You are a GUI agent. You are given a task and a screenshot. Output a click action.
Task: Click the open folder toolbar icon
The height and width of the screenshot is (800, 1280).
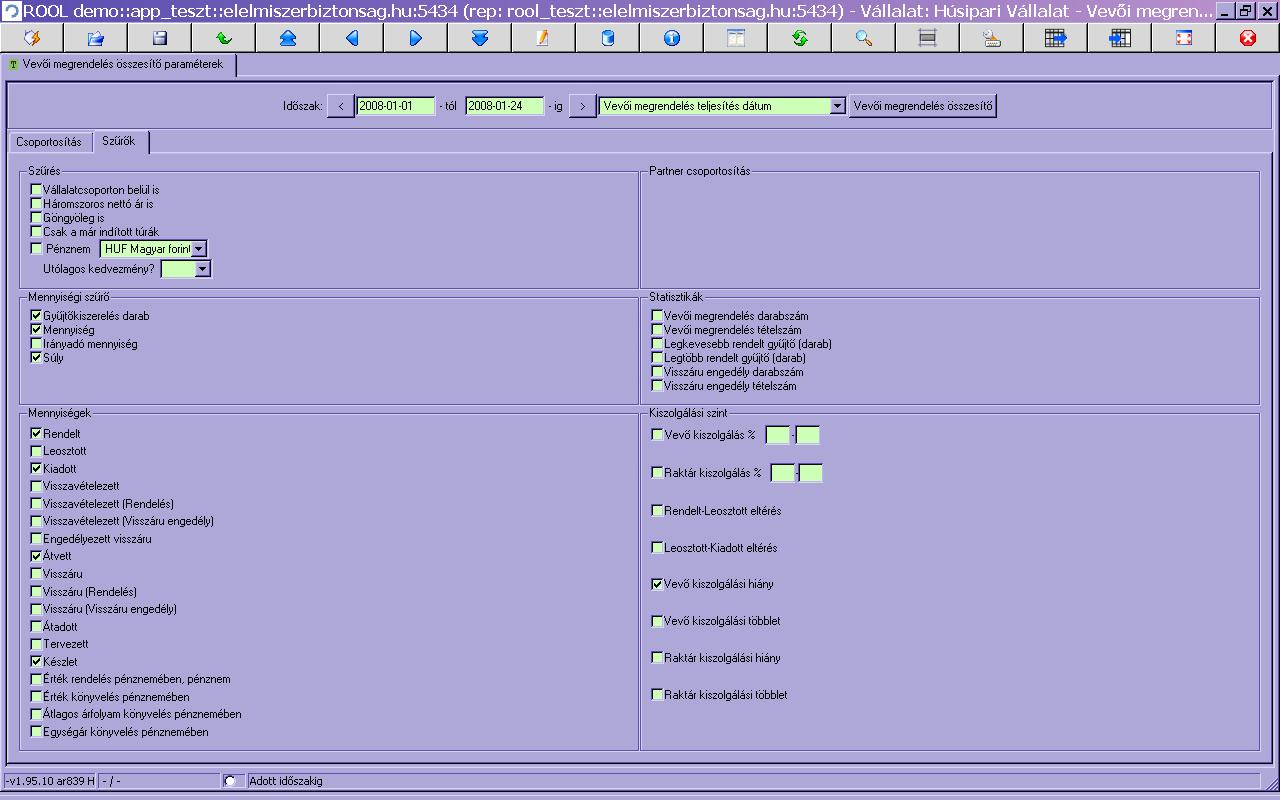click(x=96, y=38)
